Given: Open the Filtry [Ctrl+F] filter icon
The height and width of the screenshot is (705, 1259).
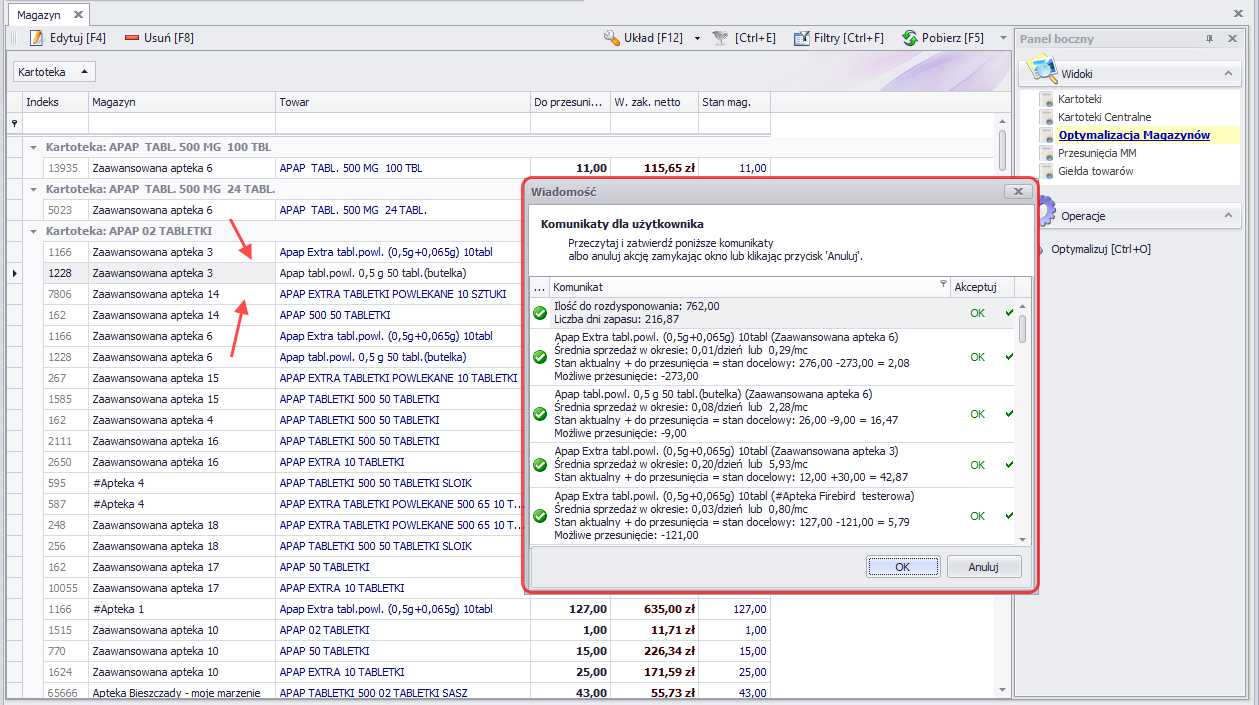Looking at the screenshot, I should tap(801, 38).
